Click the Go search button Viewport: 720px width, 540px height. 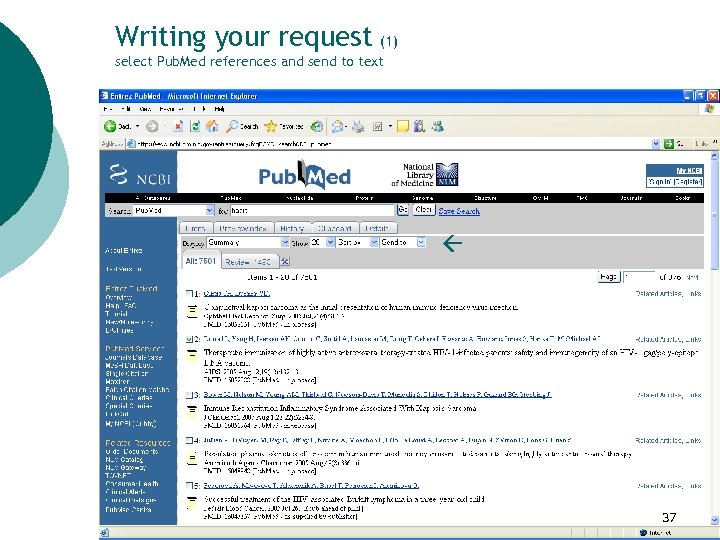point(403,210)
